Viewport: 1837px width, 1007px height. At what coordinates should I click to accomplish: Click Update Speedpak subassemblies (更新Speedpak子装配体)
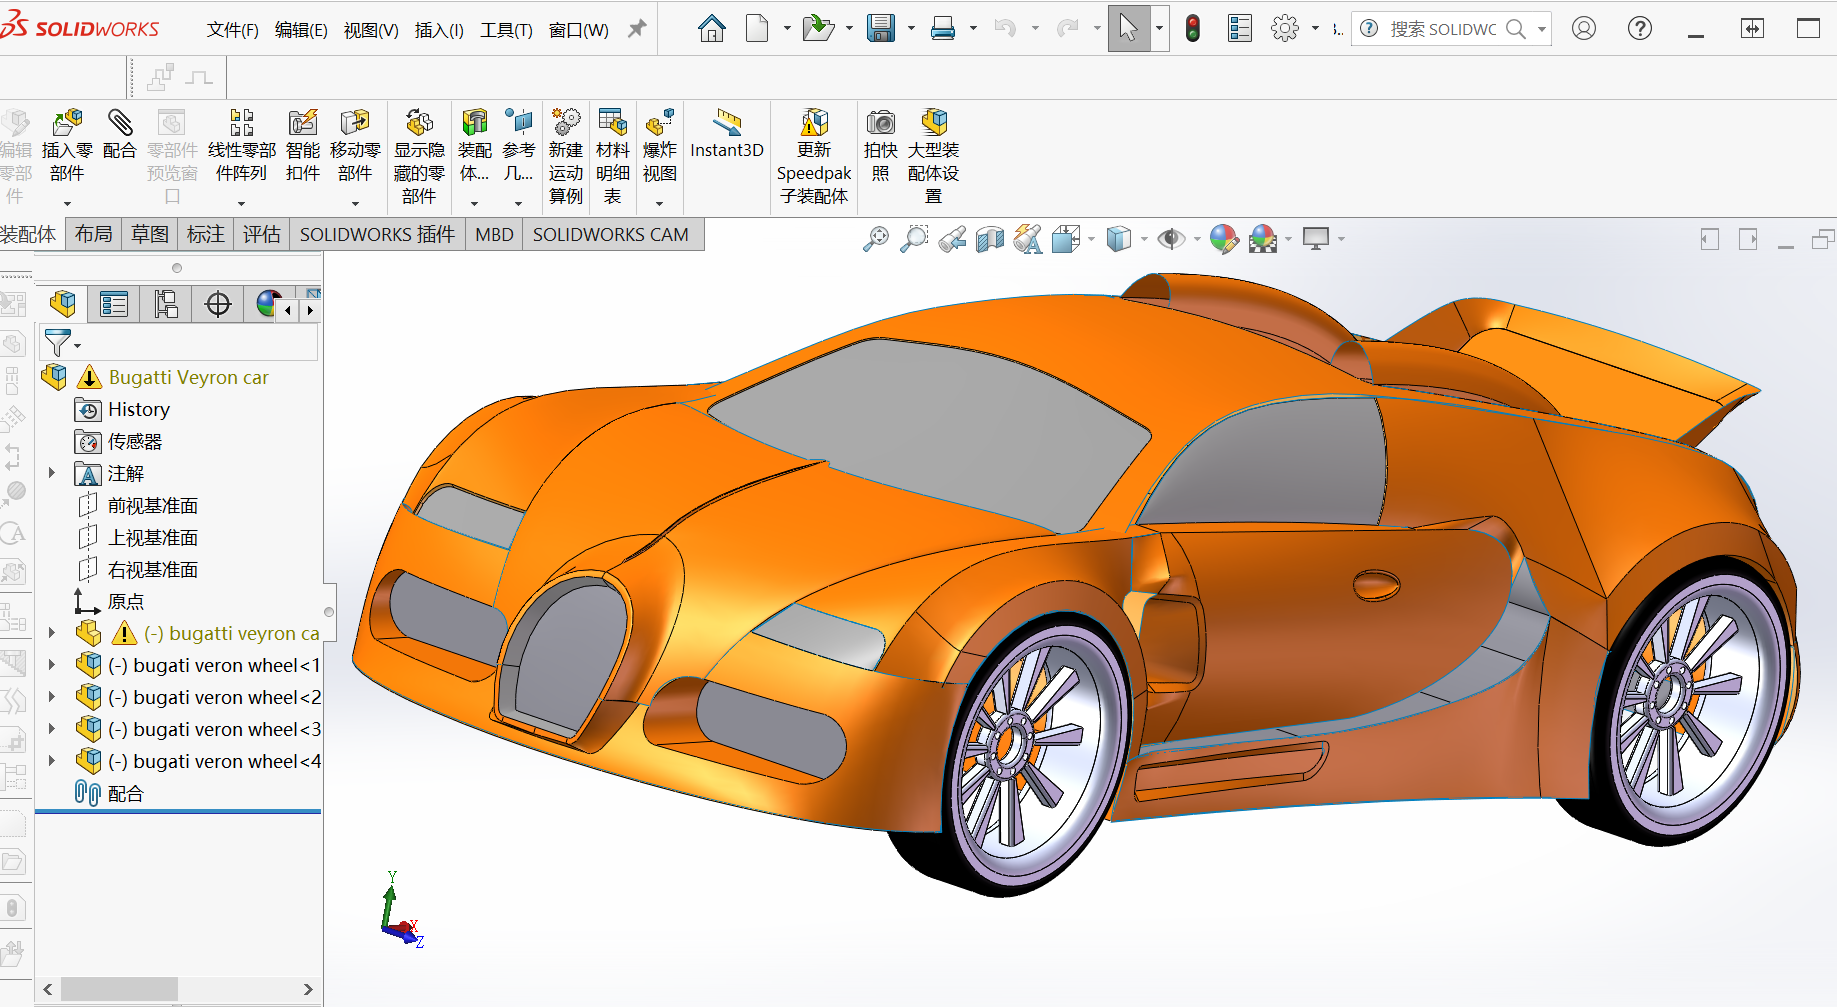(814, 157)
